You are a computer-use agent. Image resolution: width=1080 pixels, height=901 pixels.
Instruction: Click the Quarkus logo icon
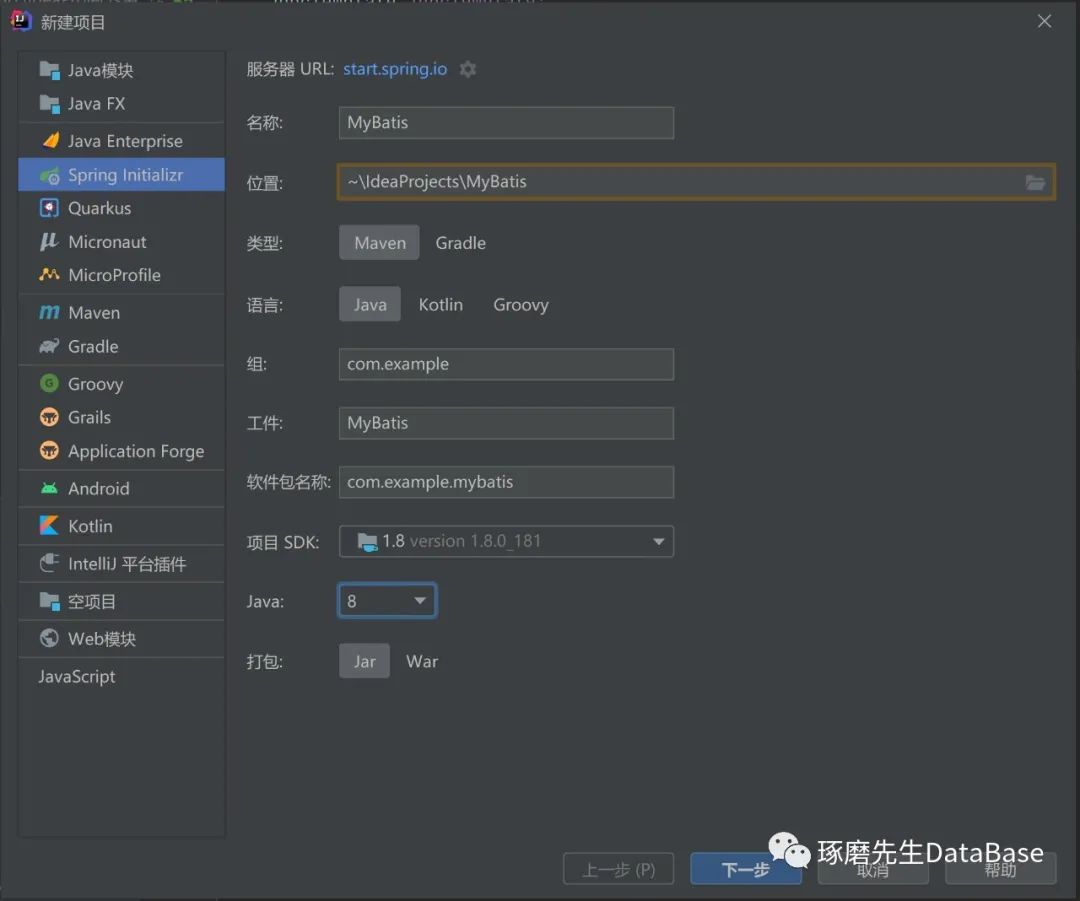coord(50,208)
